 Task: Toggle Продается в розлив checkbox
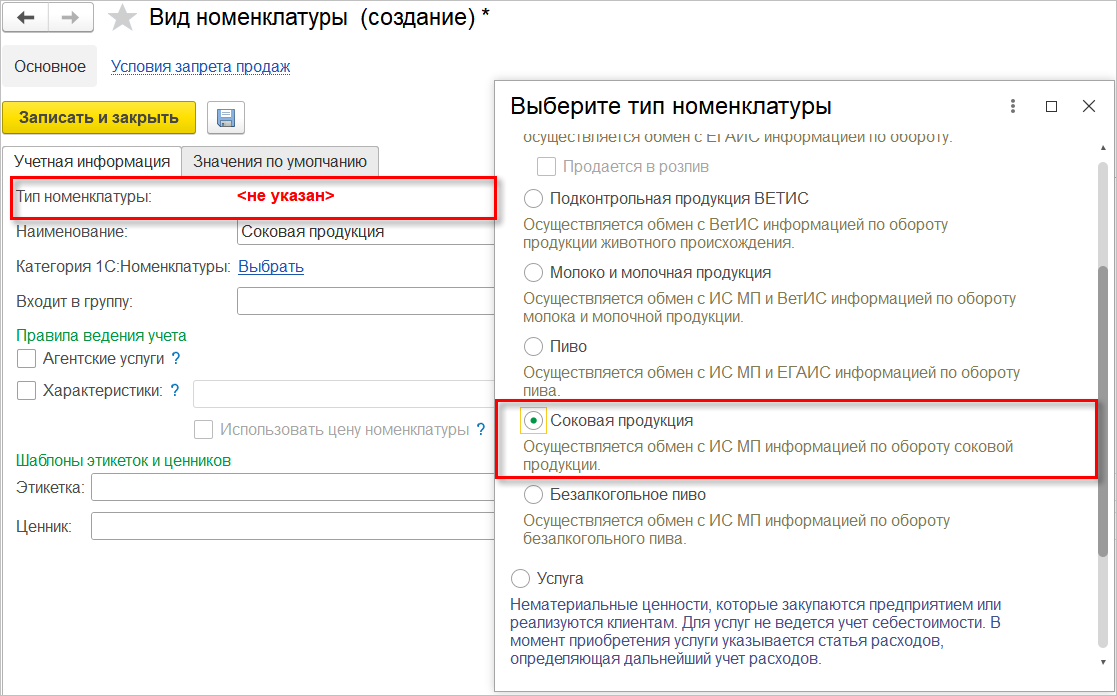coord(546,167)
